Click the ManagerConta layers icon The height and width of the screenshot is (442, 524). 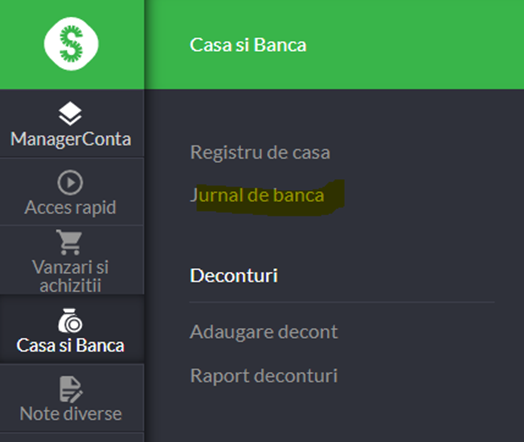[70, 114]
